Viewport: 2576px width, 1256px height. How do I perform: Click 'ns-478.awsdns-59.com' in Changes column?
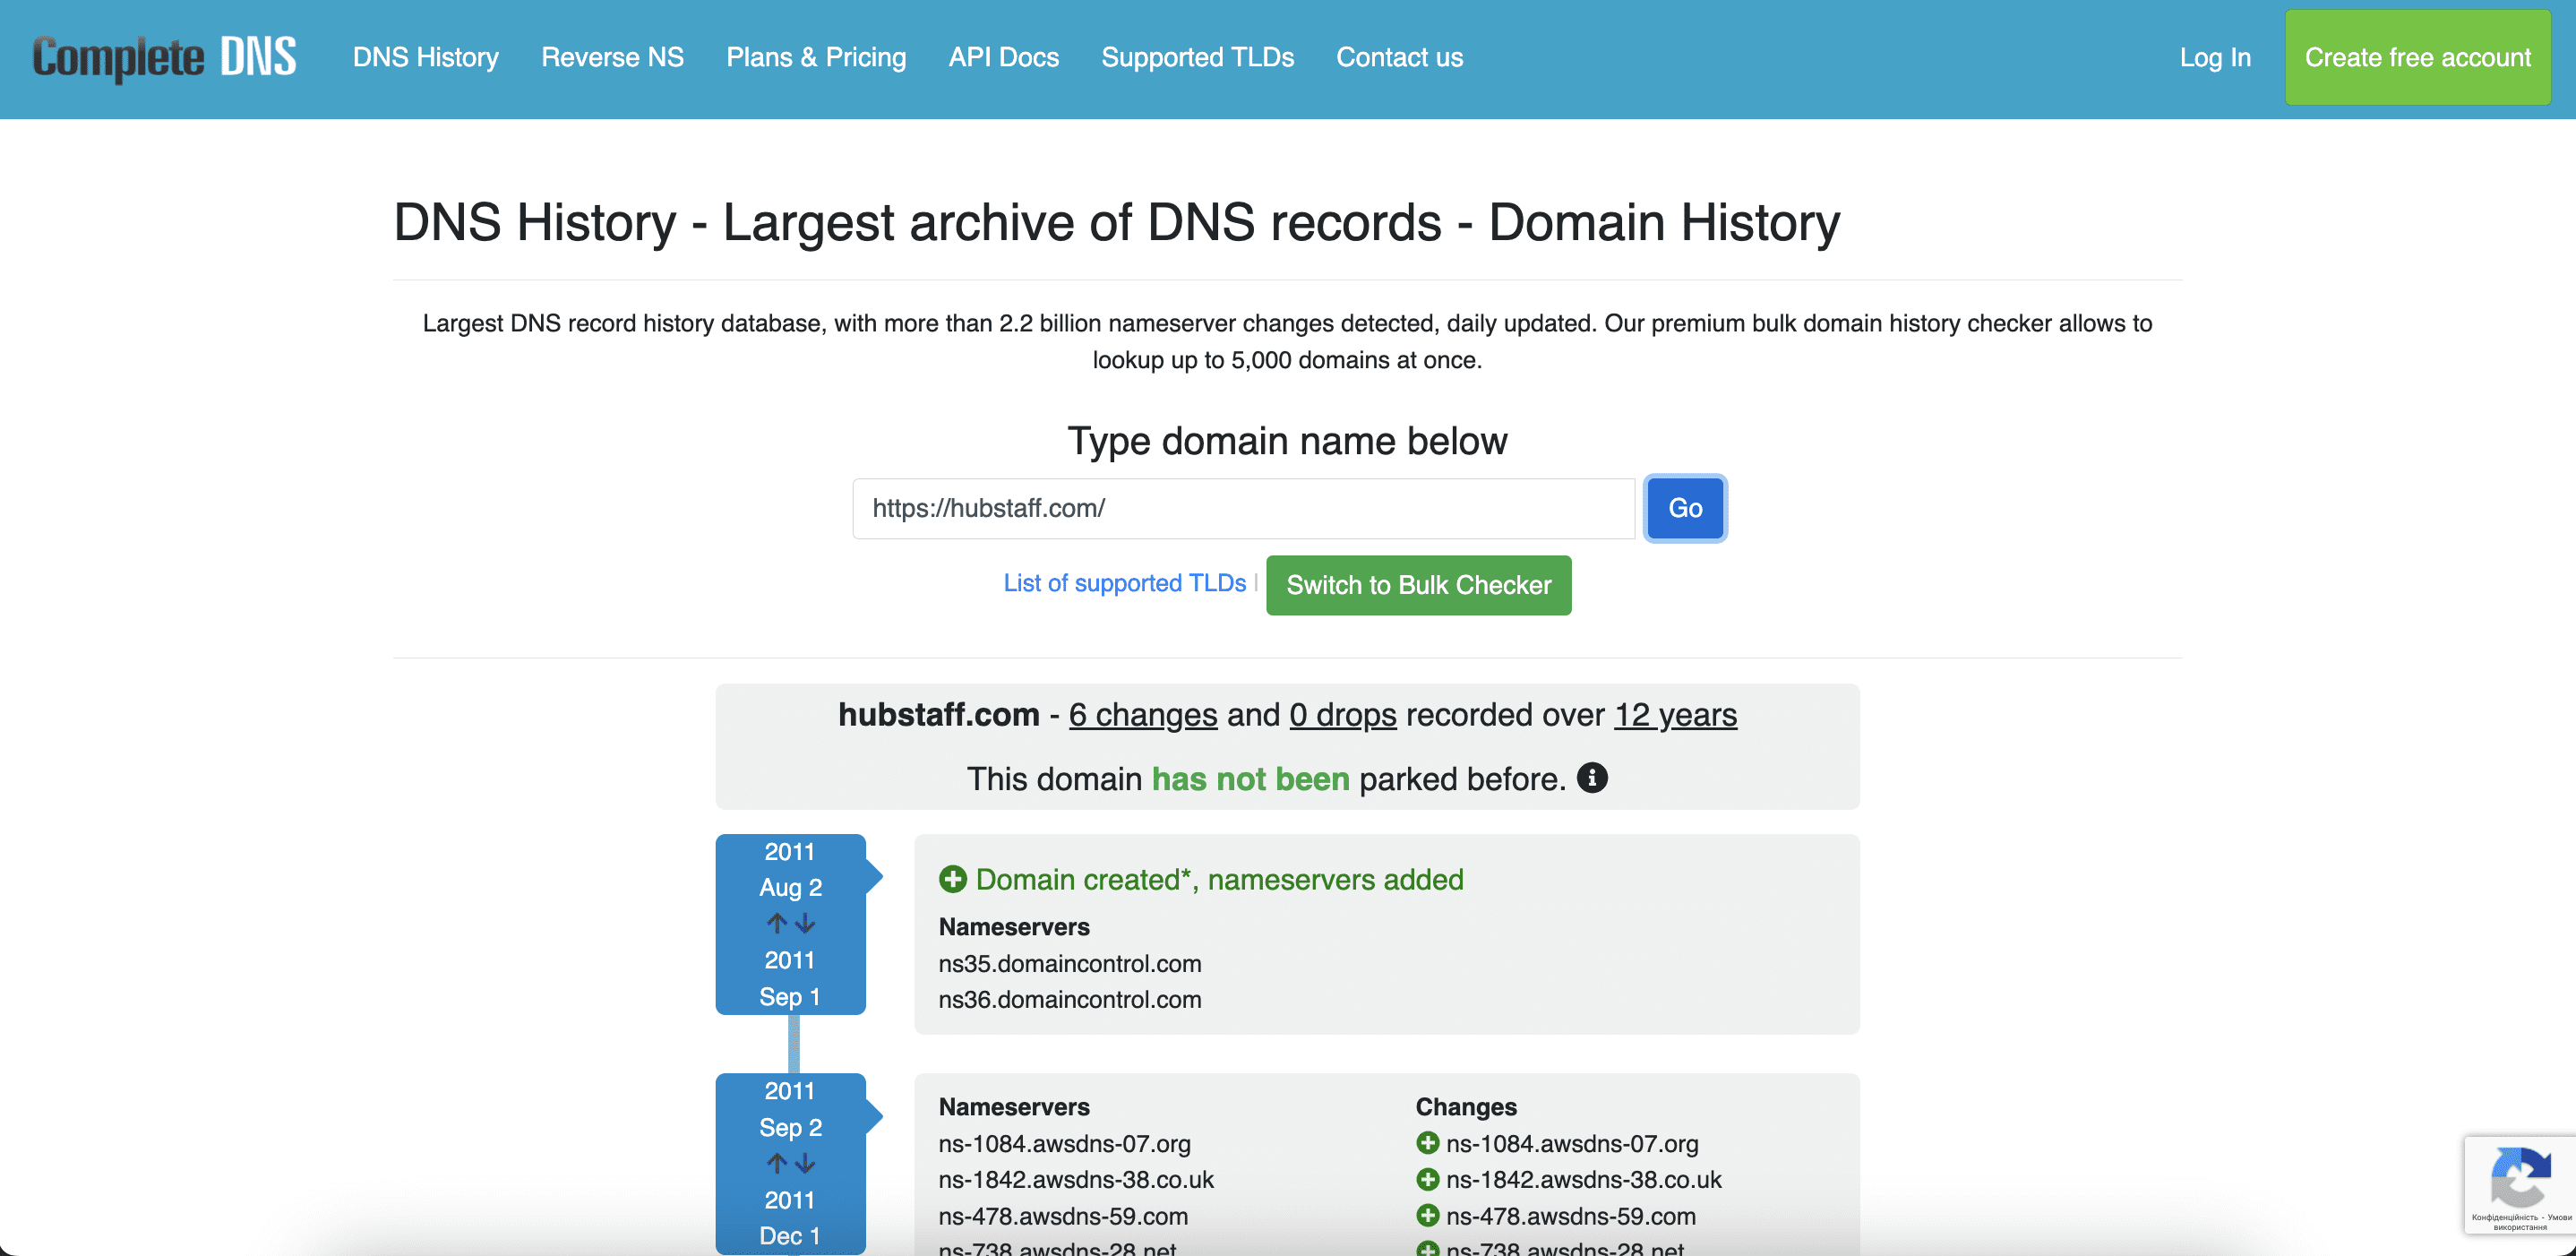point(1571,1217)
